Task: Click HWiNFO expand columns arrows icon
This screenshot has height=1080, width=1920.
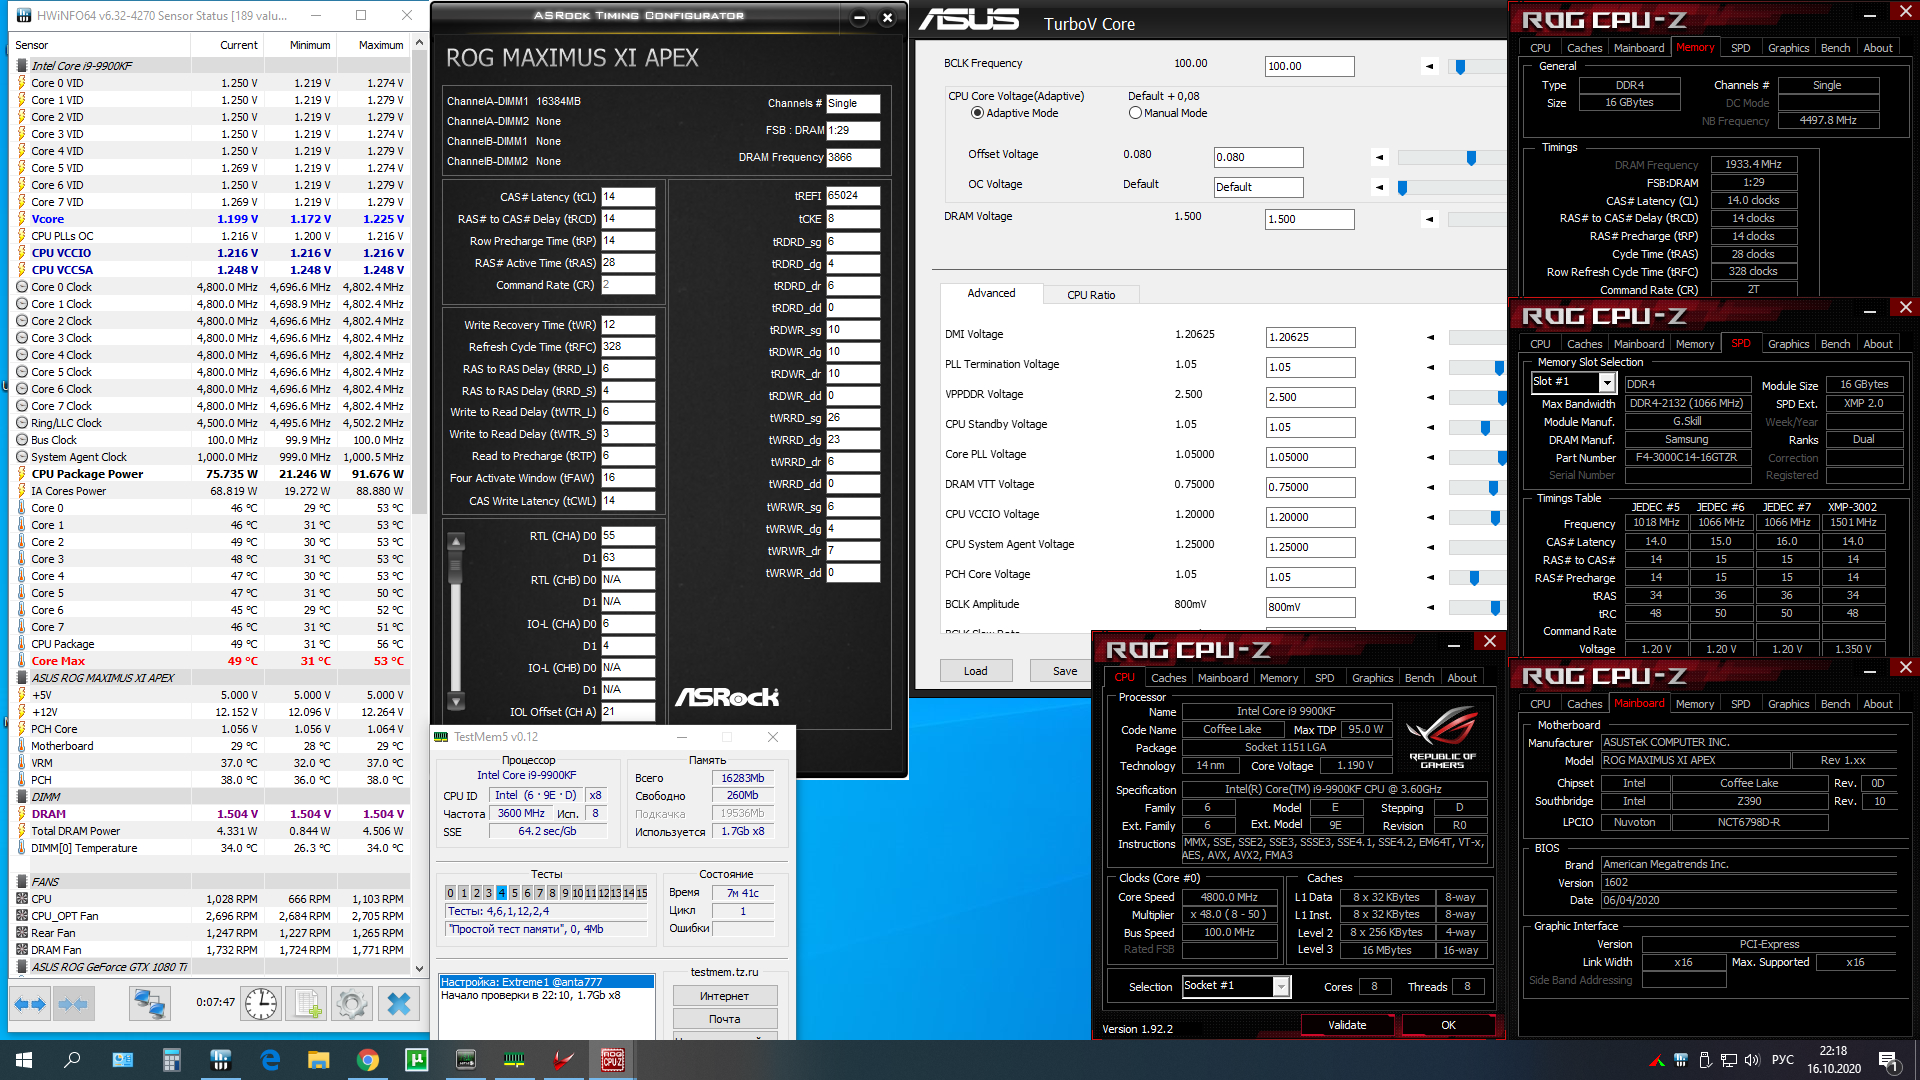Action: point(30,1003)
